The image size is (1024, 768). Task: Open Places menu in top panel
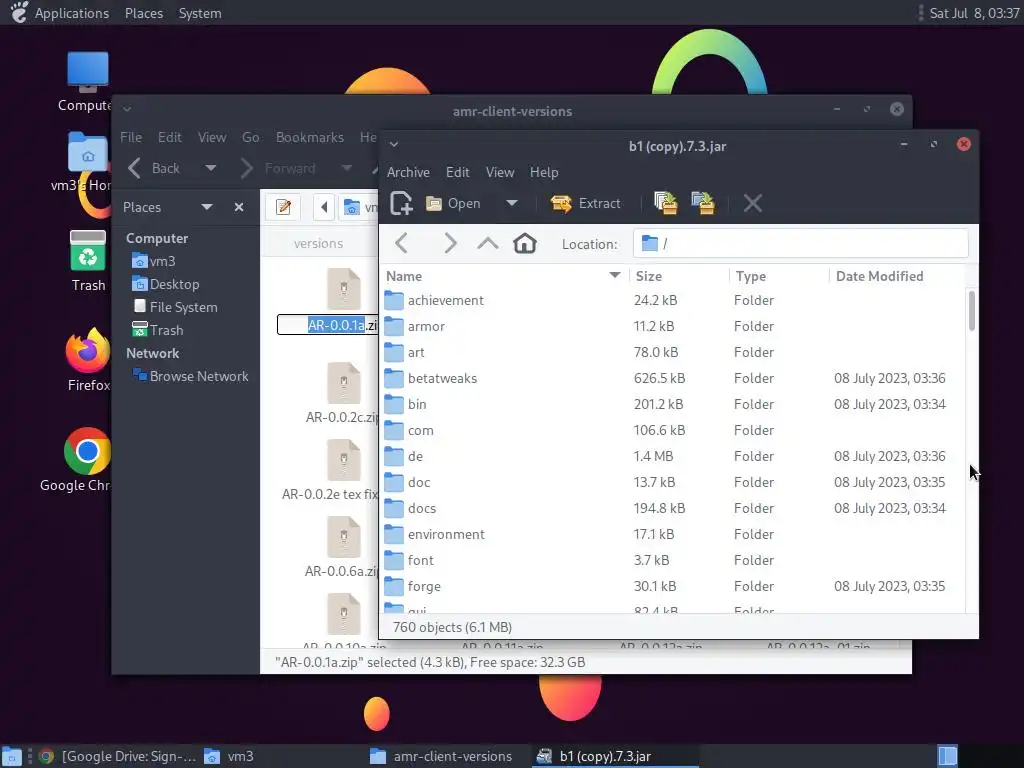tap(144, 13)
